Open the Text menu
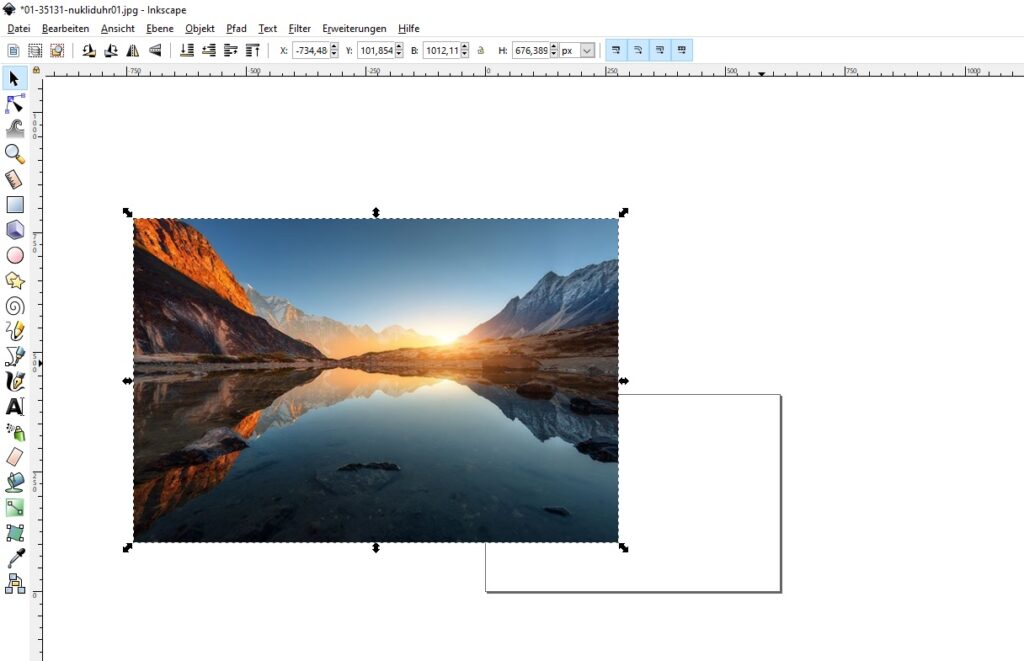The image size is (1024, 661). [268, 28]
